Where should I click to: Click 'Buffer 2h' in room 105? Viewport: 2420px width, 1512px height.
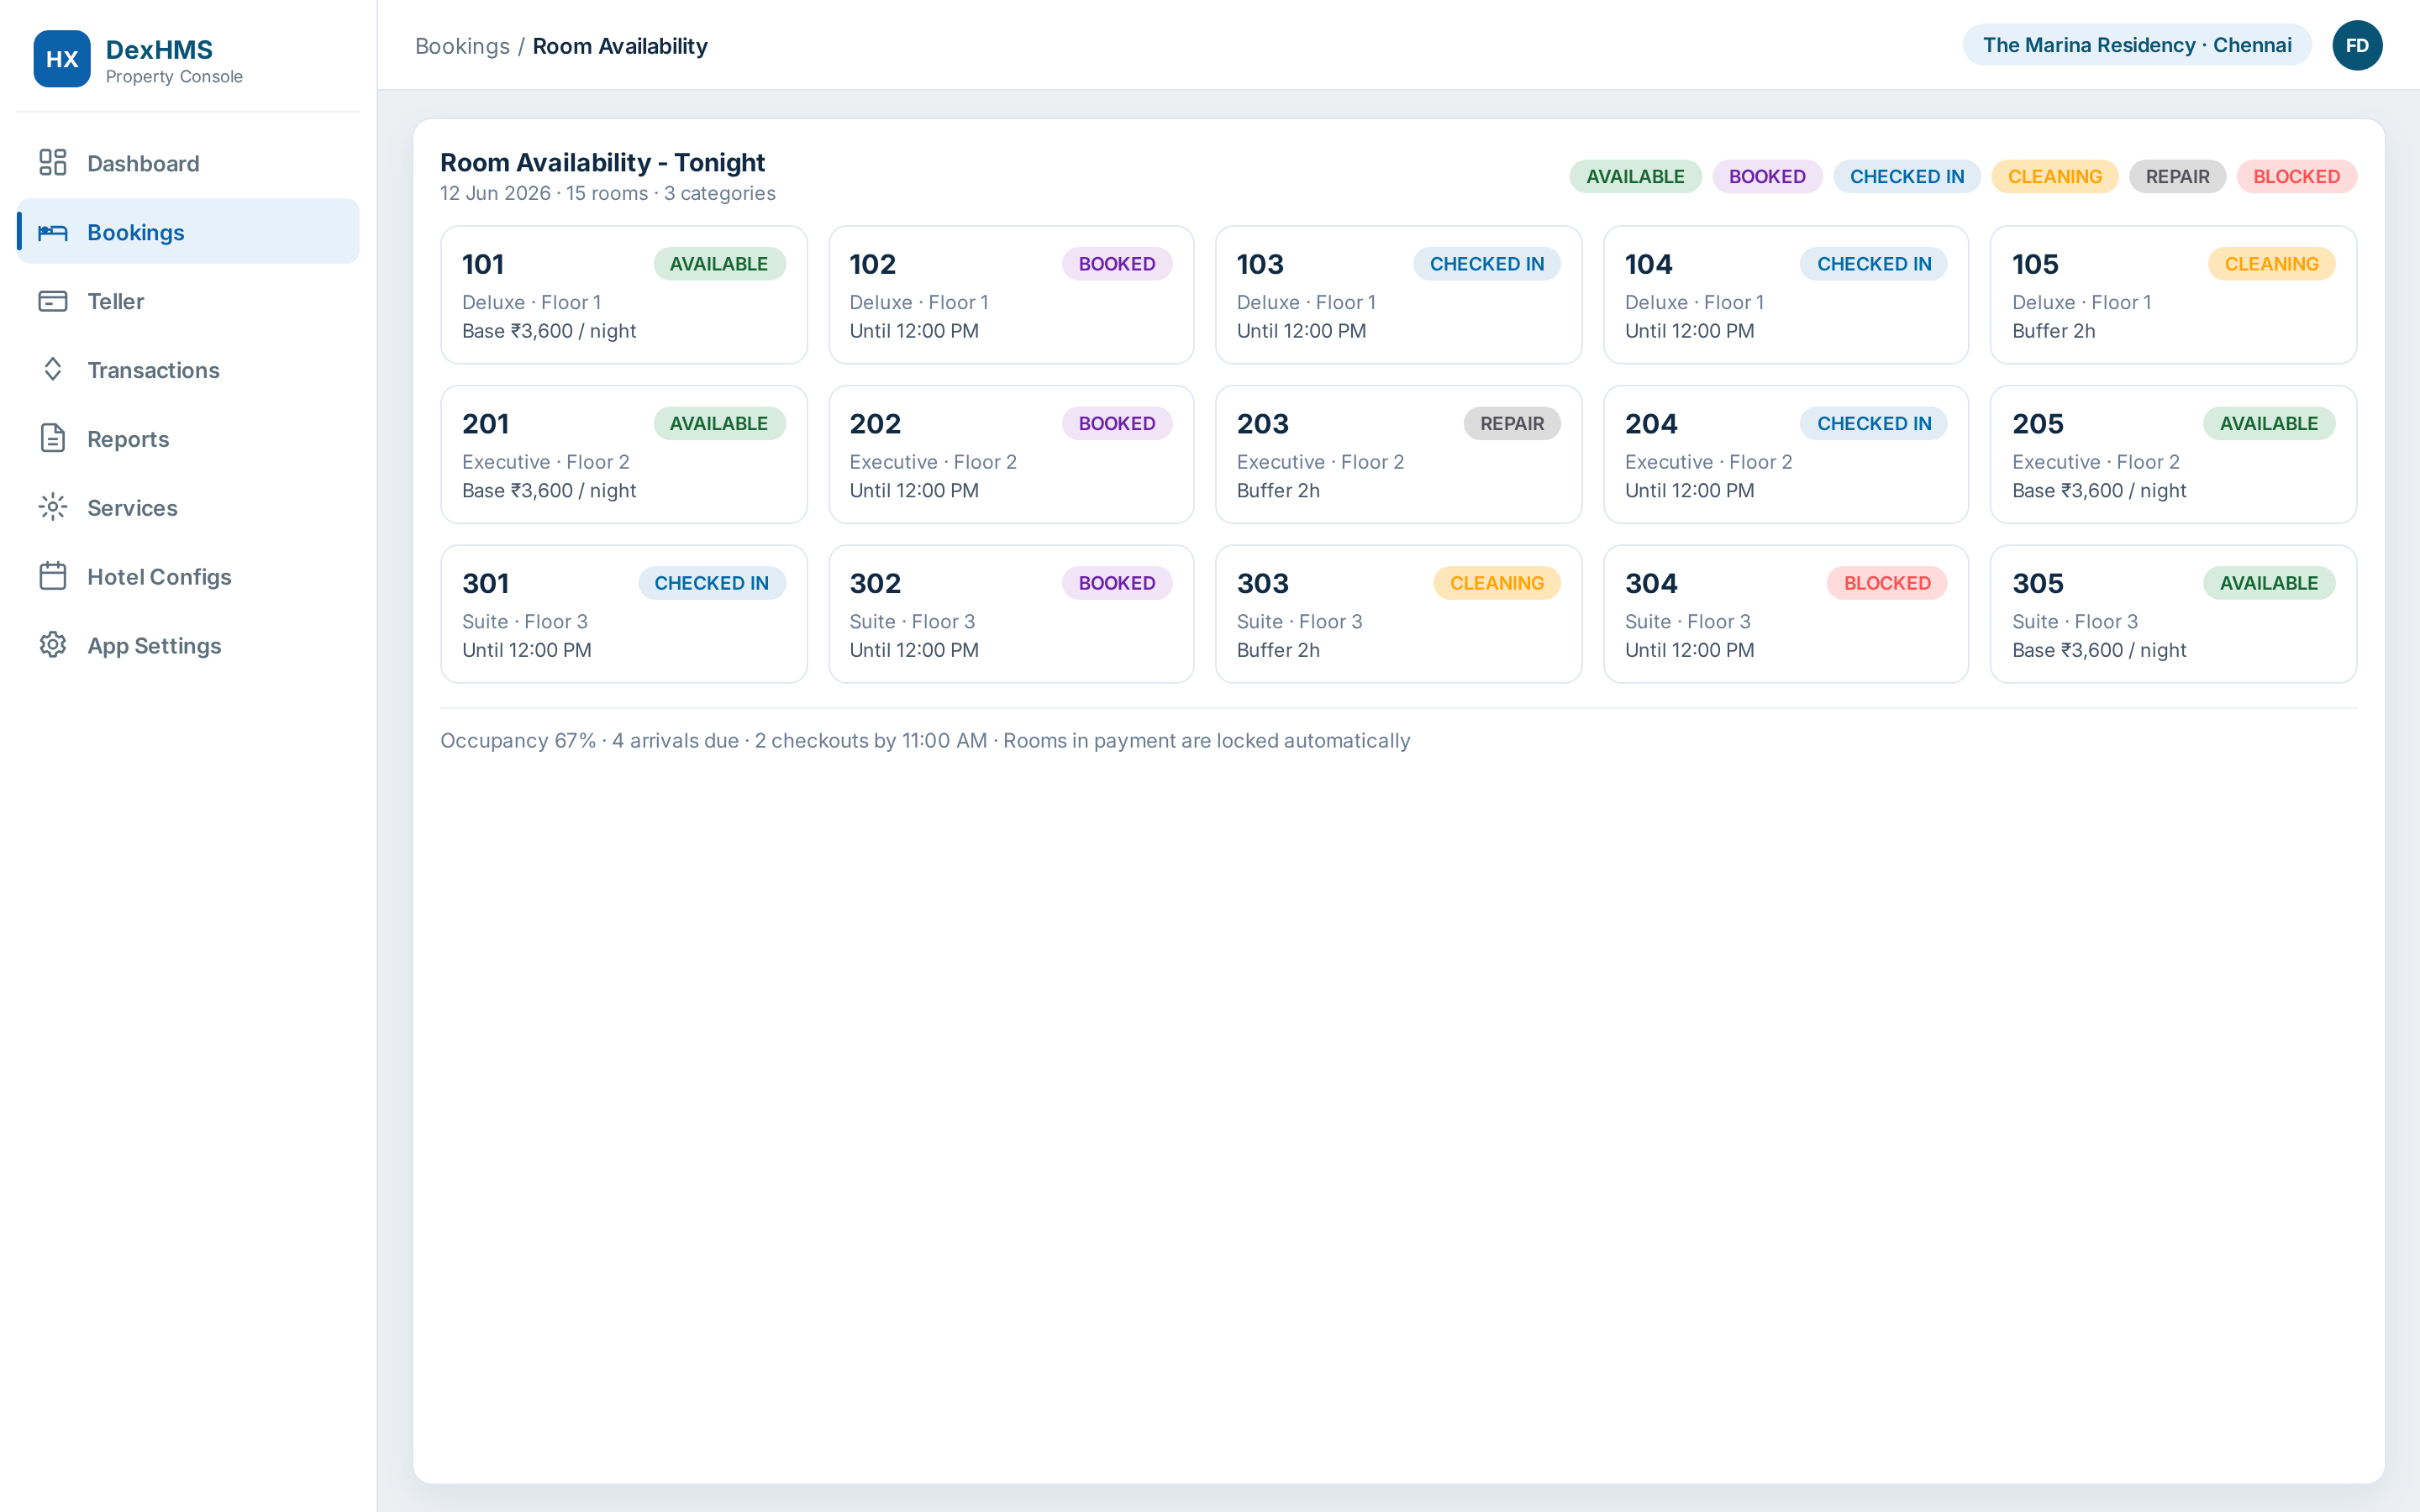click(x=2053, y=331)
